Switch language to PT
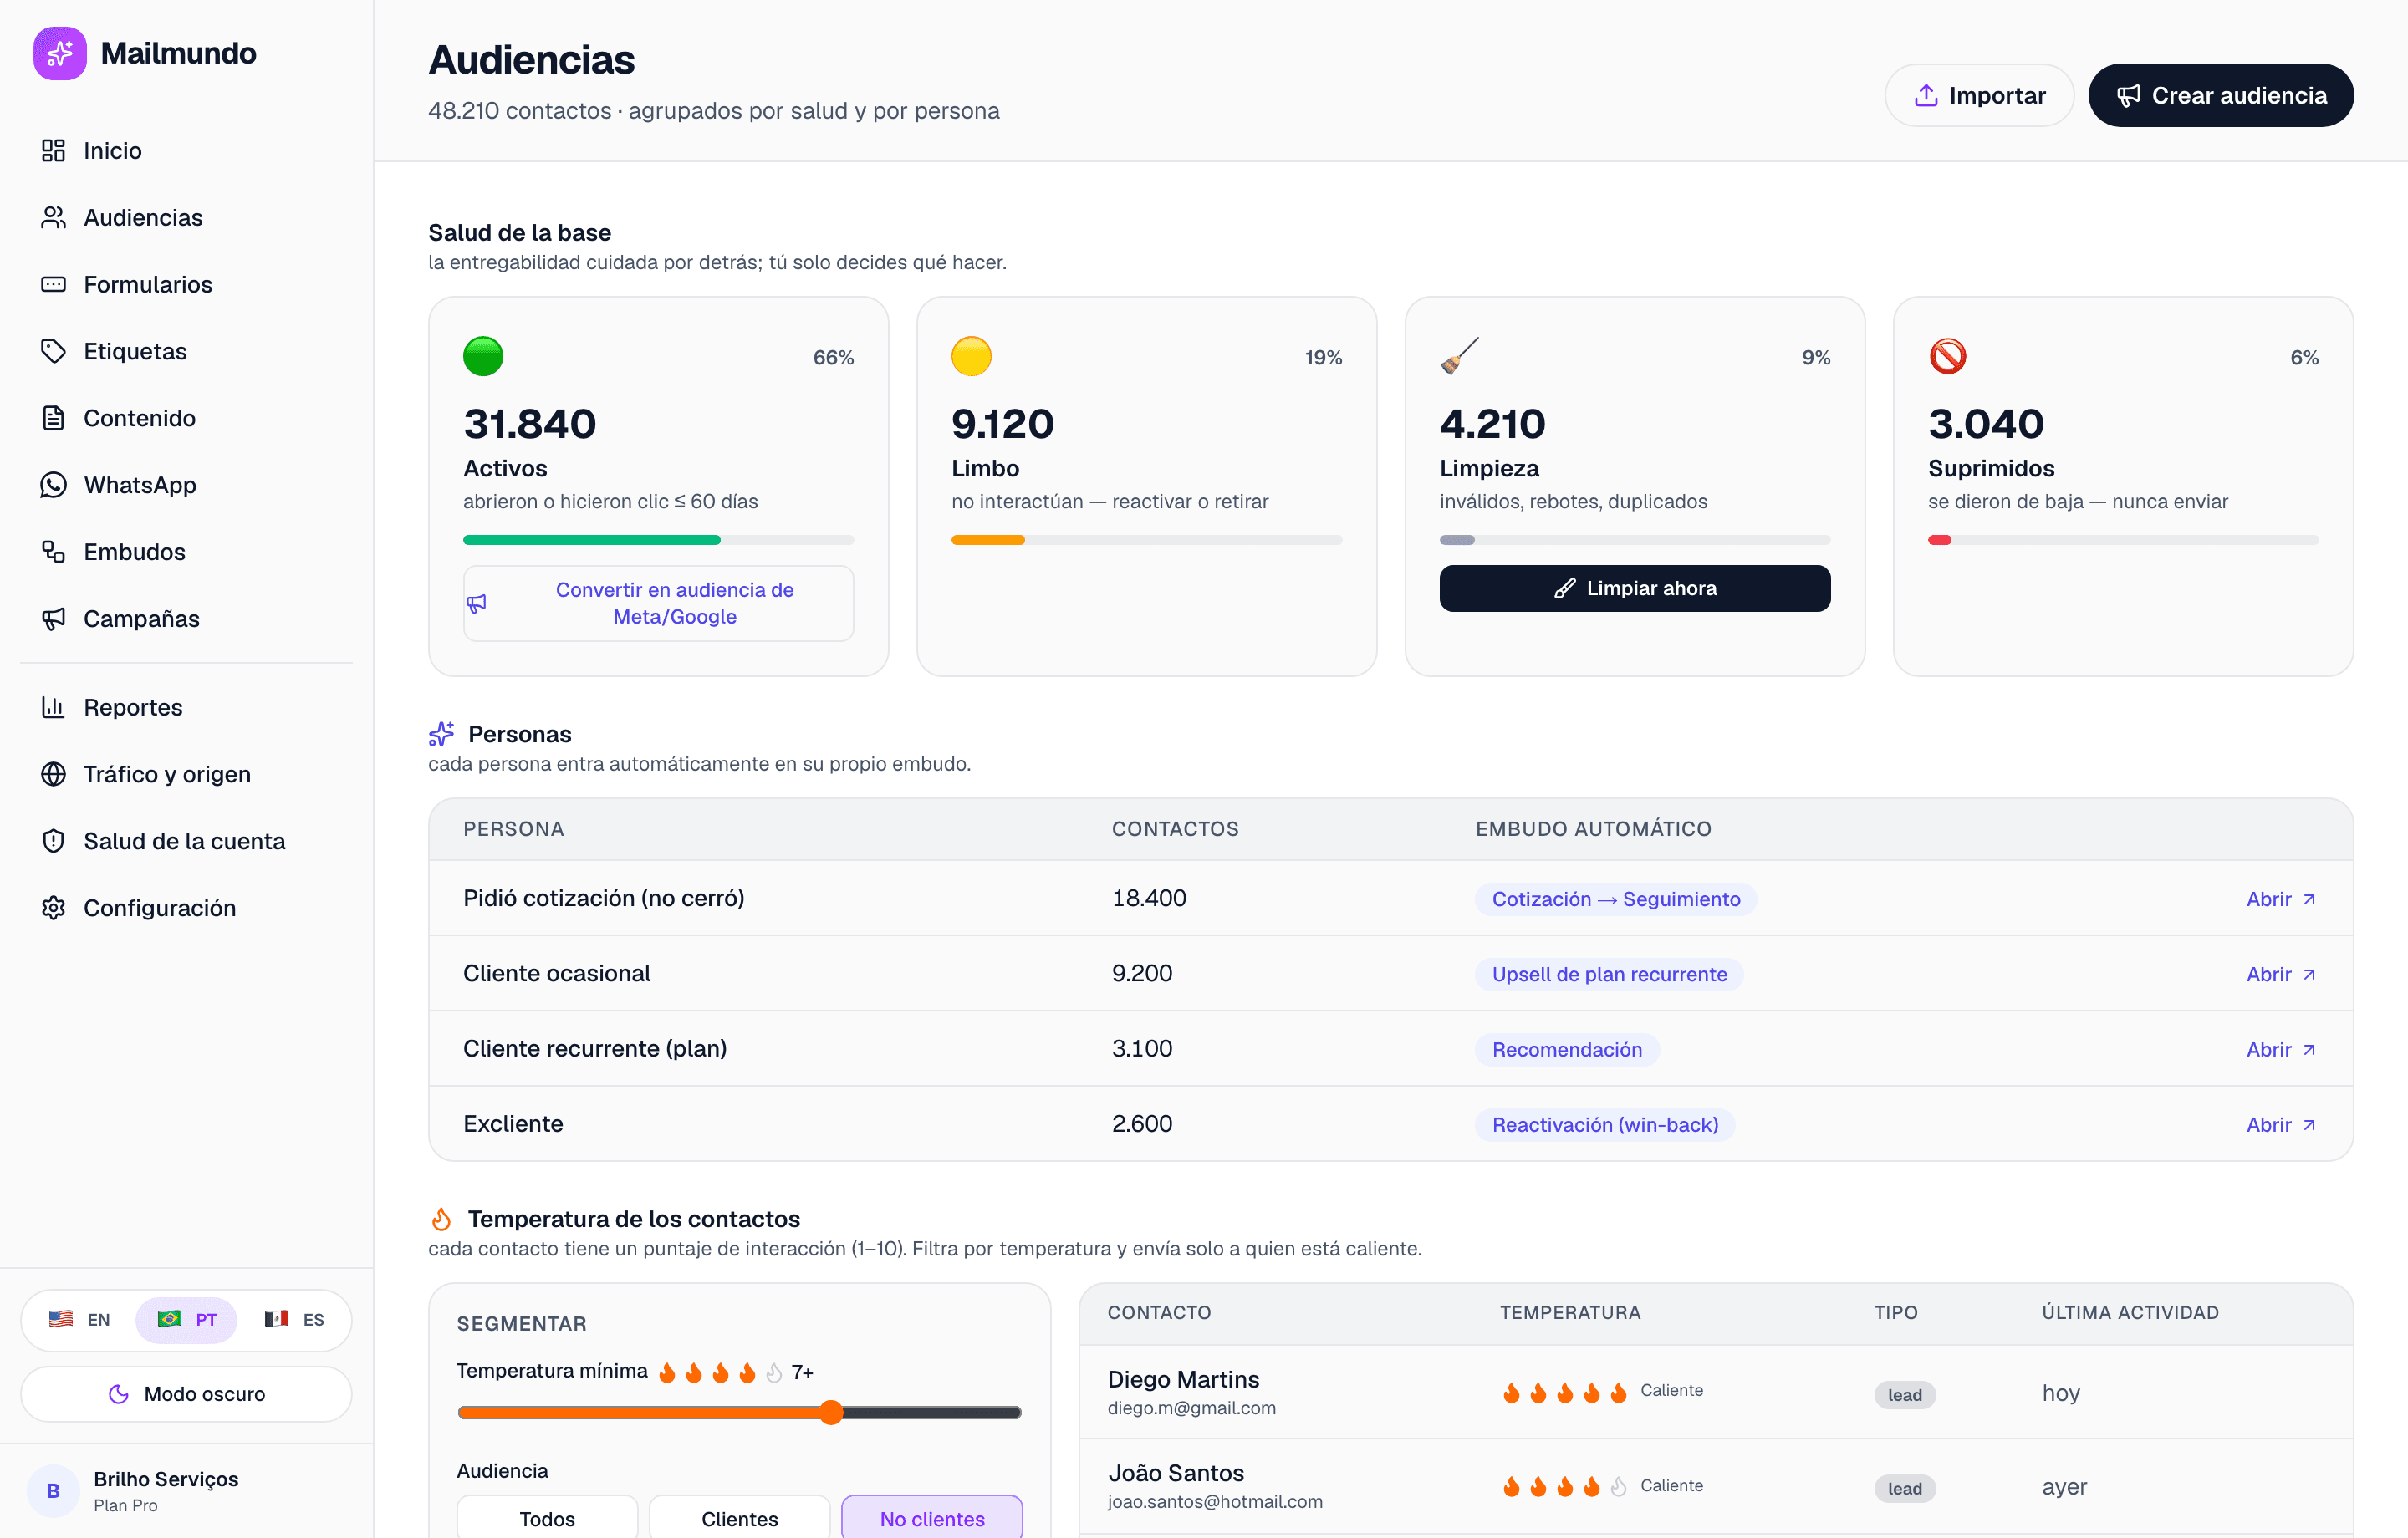 click(187, 1319)
